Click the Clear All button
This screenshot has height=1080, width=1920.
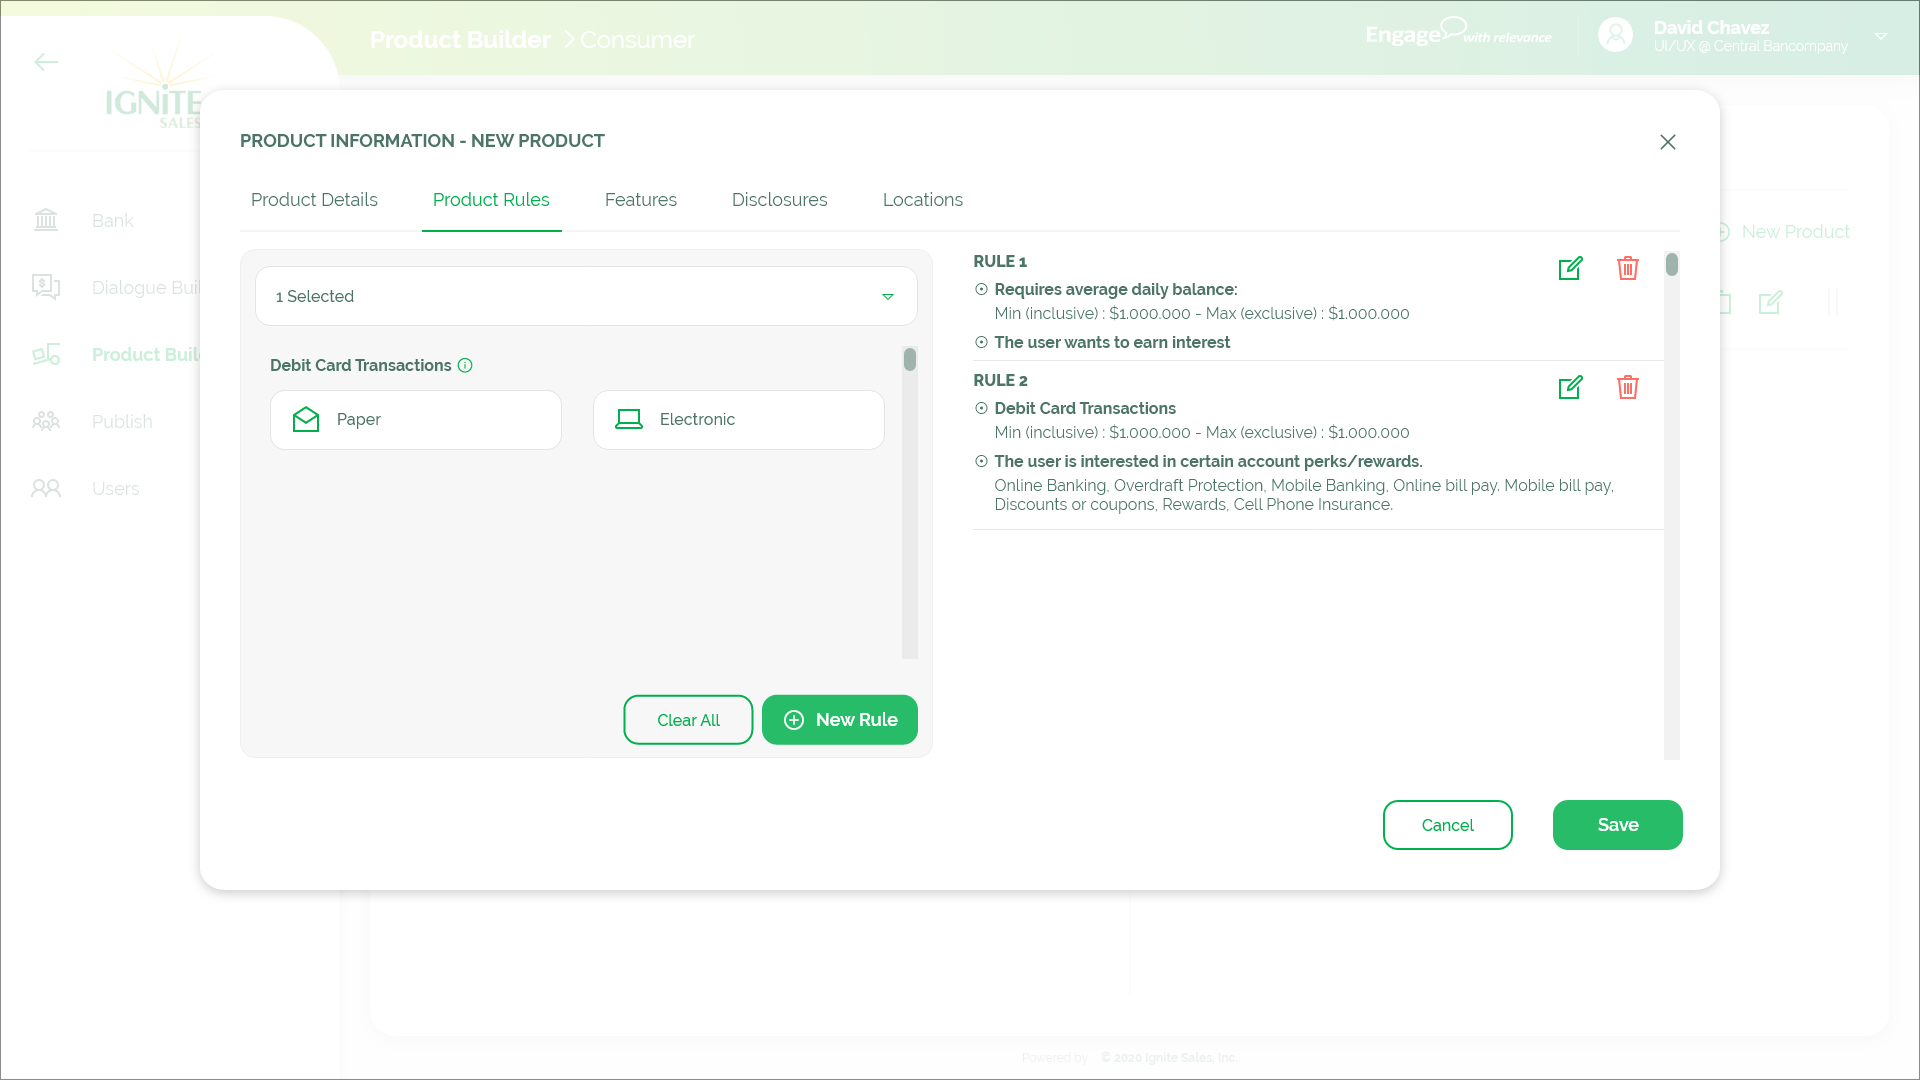coord(688,720)
